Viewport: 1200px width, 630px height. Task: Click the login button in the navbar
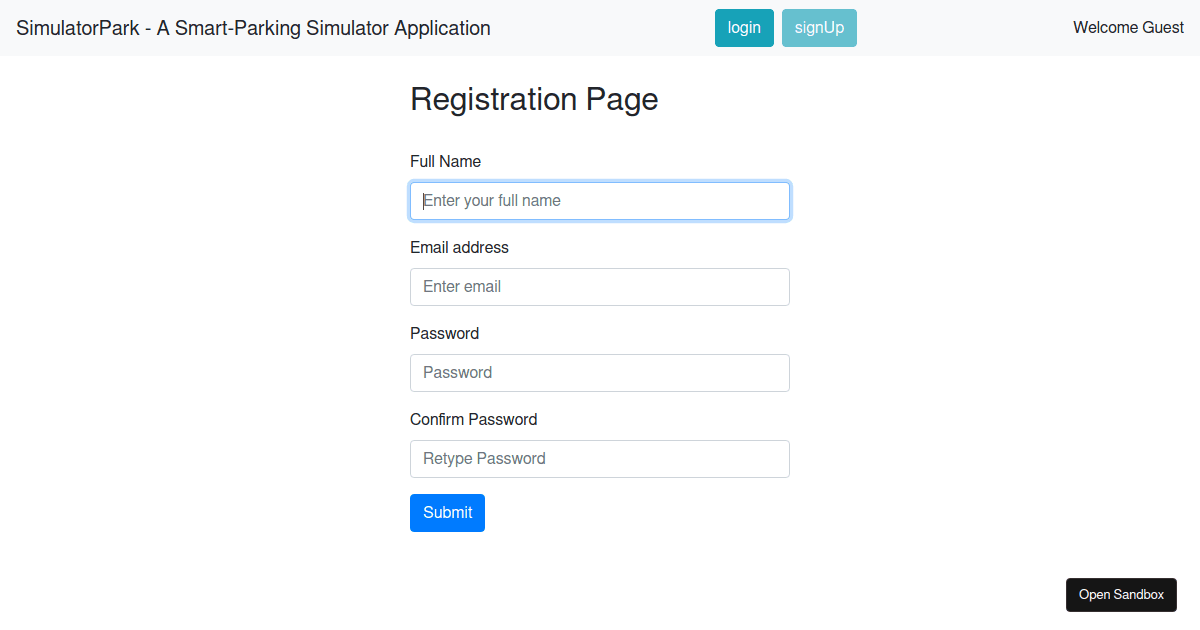pyautogui.click(x=744, y=28)
